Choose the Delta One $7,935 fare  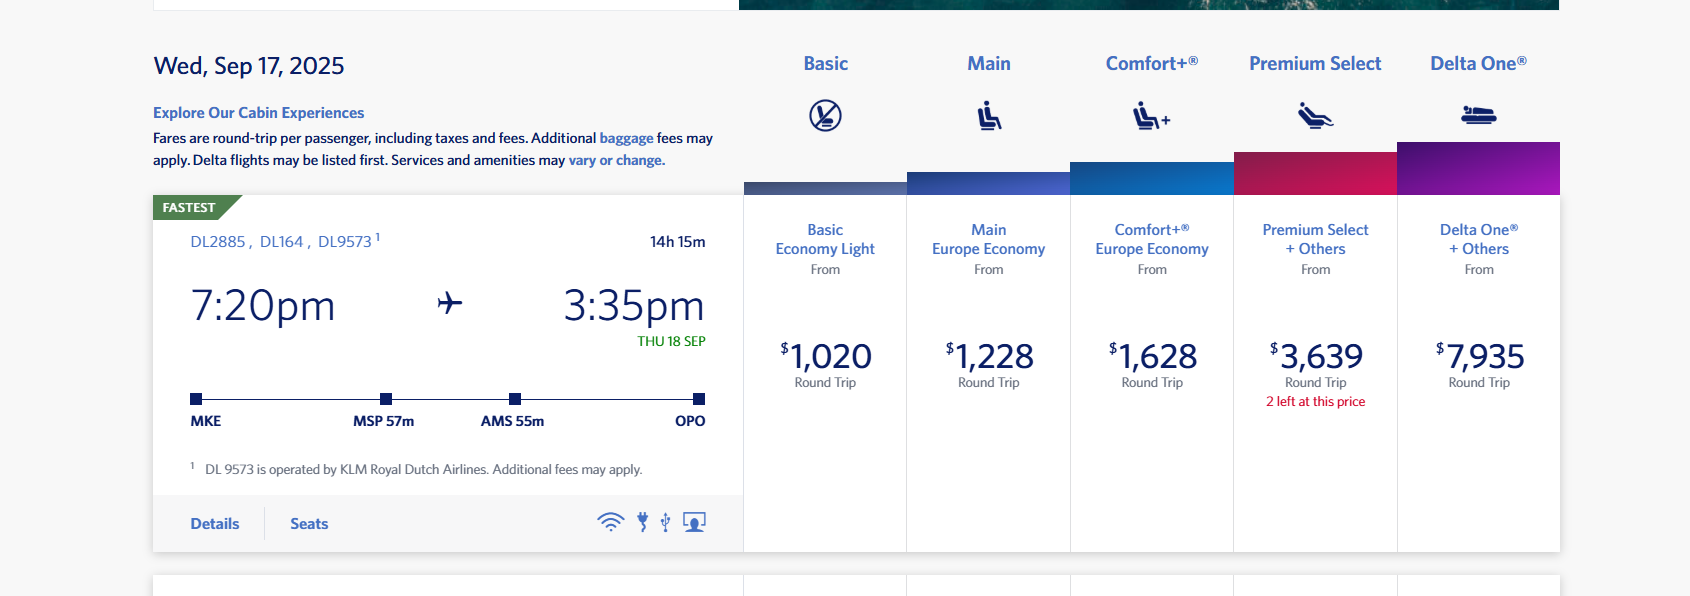pyautogui.click(x=1479, y=357)
